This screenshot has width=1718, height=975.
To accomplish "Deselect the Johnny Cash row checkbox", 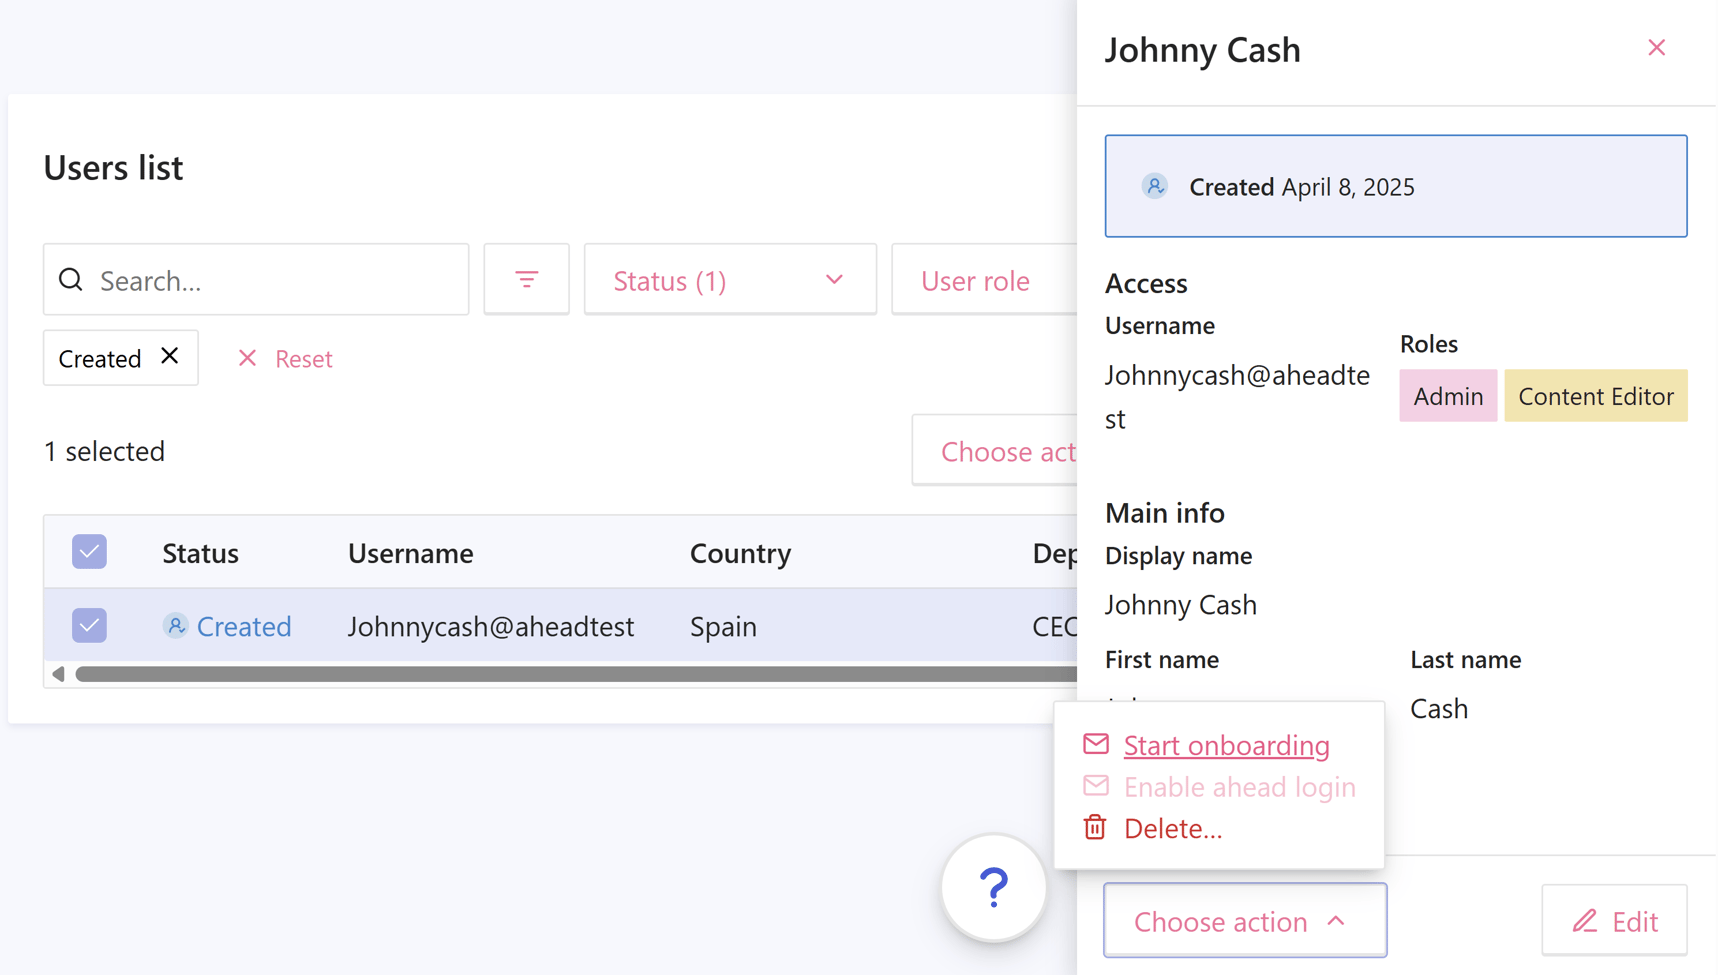I will click(x=89, y=625).
